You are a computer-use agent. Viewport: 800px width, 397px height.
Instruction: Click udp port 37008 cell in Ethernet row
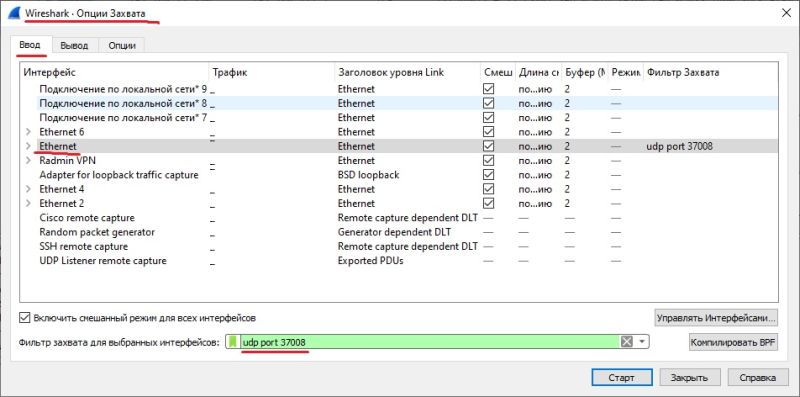(679, 146)
